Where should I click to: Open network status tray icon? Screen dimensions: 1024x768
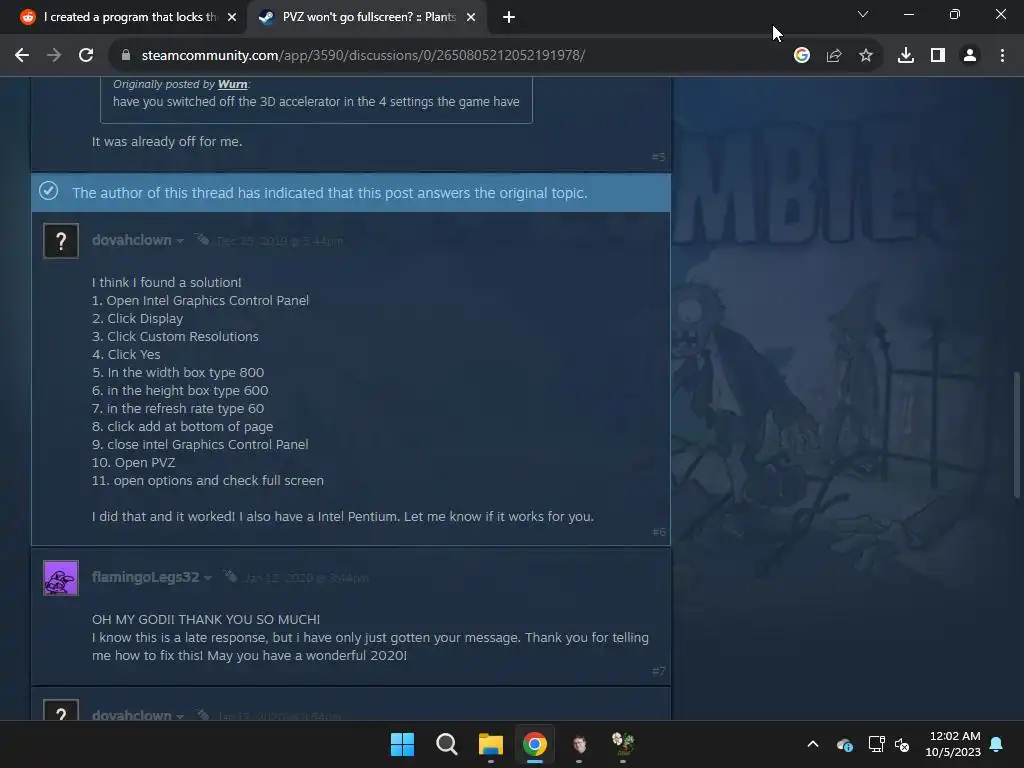click(876, 744)
